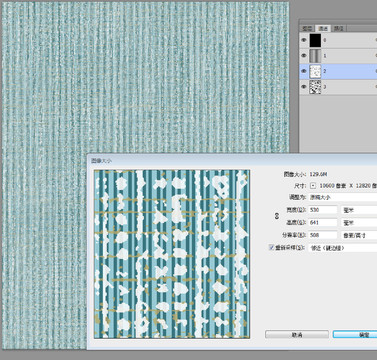Click the width (宽度) value field 530
This screenshot has width=377, height=360.
click(x=323, y=210)
